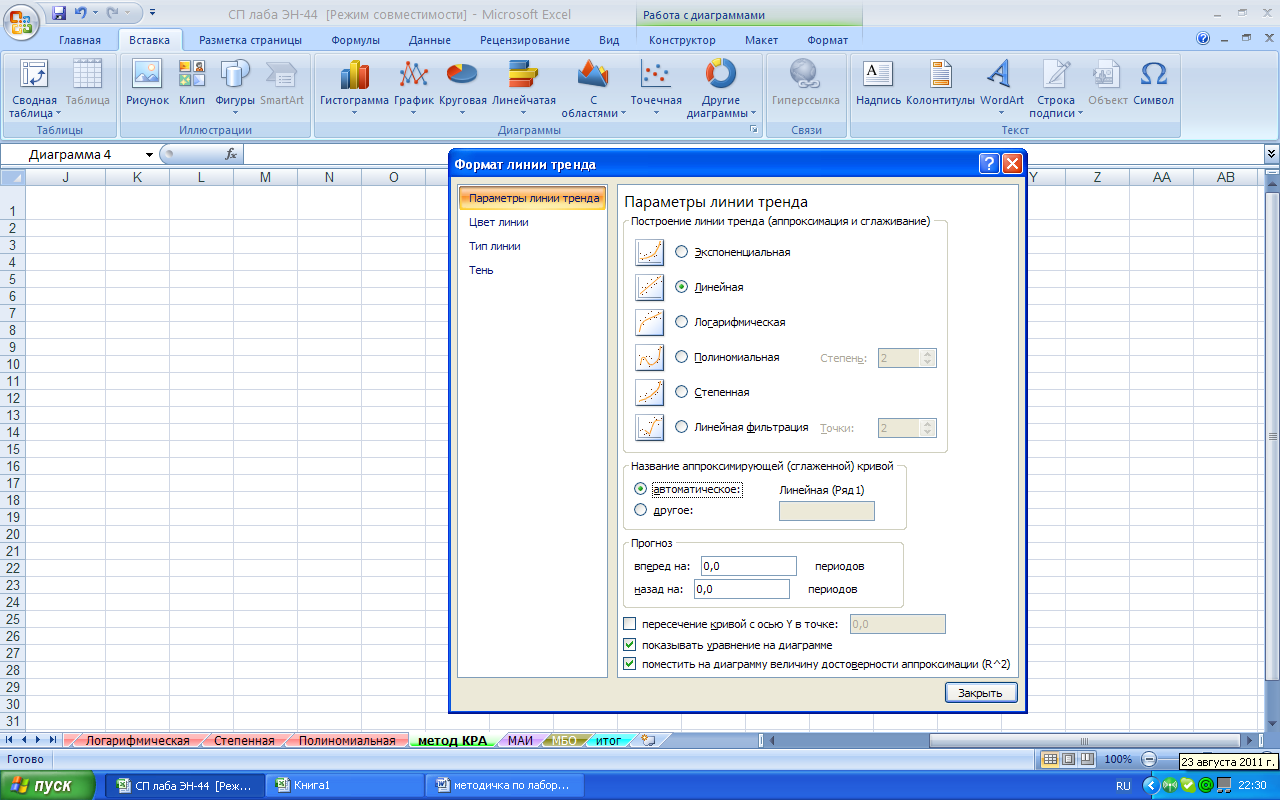Open Другие диаграммы chart types
Screen dimensions: 1280x800
pos(720,88)
